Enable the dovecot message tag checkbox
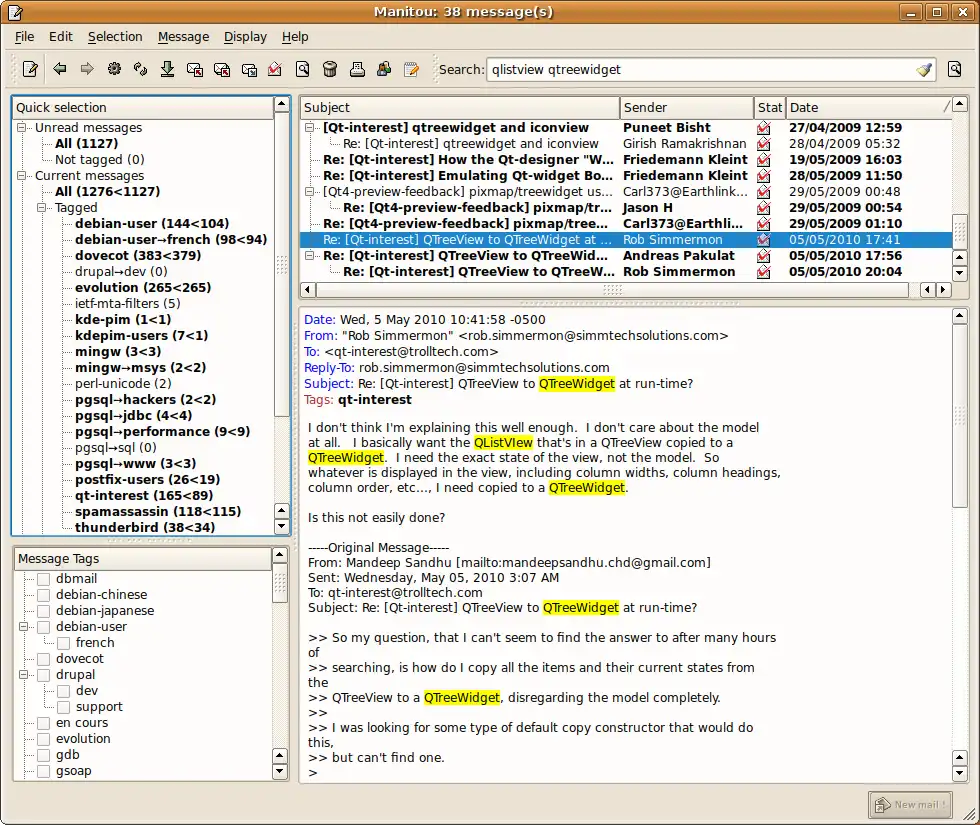The image size is (980, 825). [x=43, y=659]
